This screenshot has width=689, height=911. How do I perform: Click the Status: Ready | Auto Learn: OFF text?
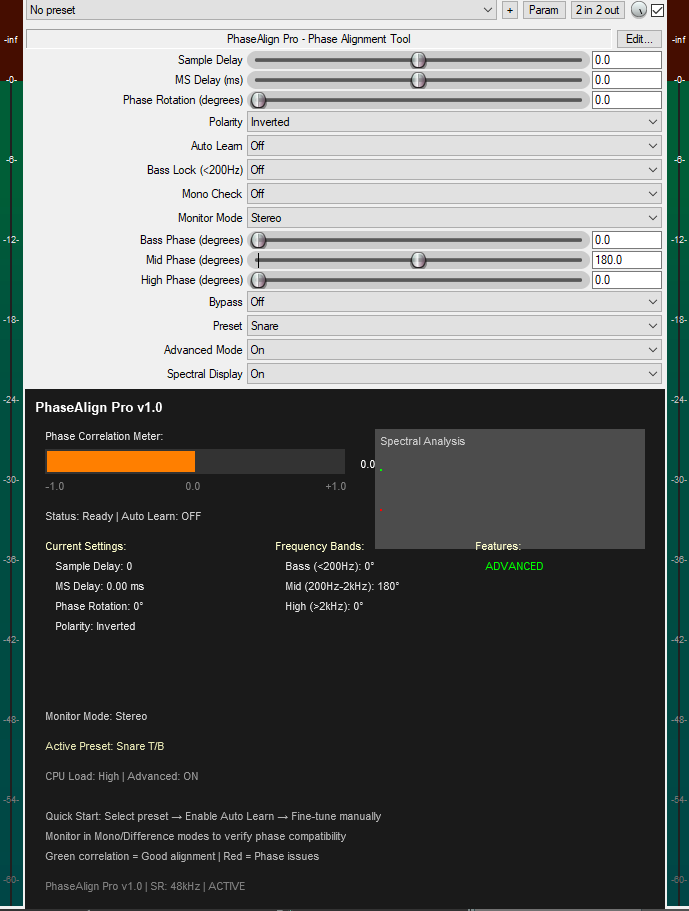123,516
